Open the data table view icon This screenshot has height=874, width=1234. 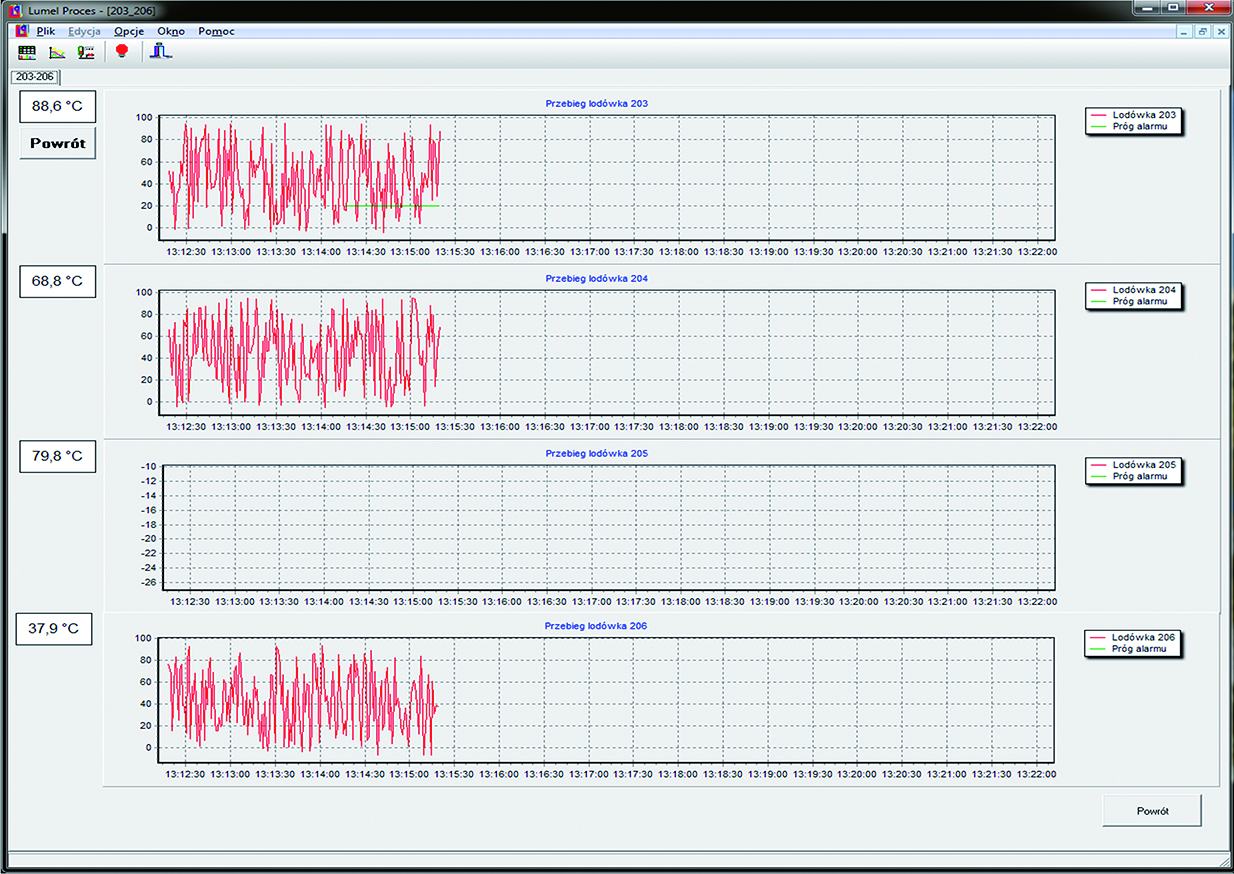click(27, 51)
